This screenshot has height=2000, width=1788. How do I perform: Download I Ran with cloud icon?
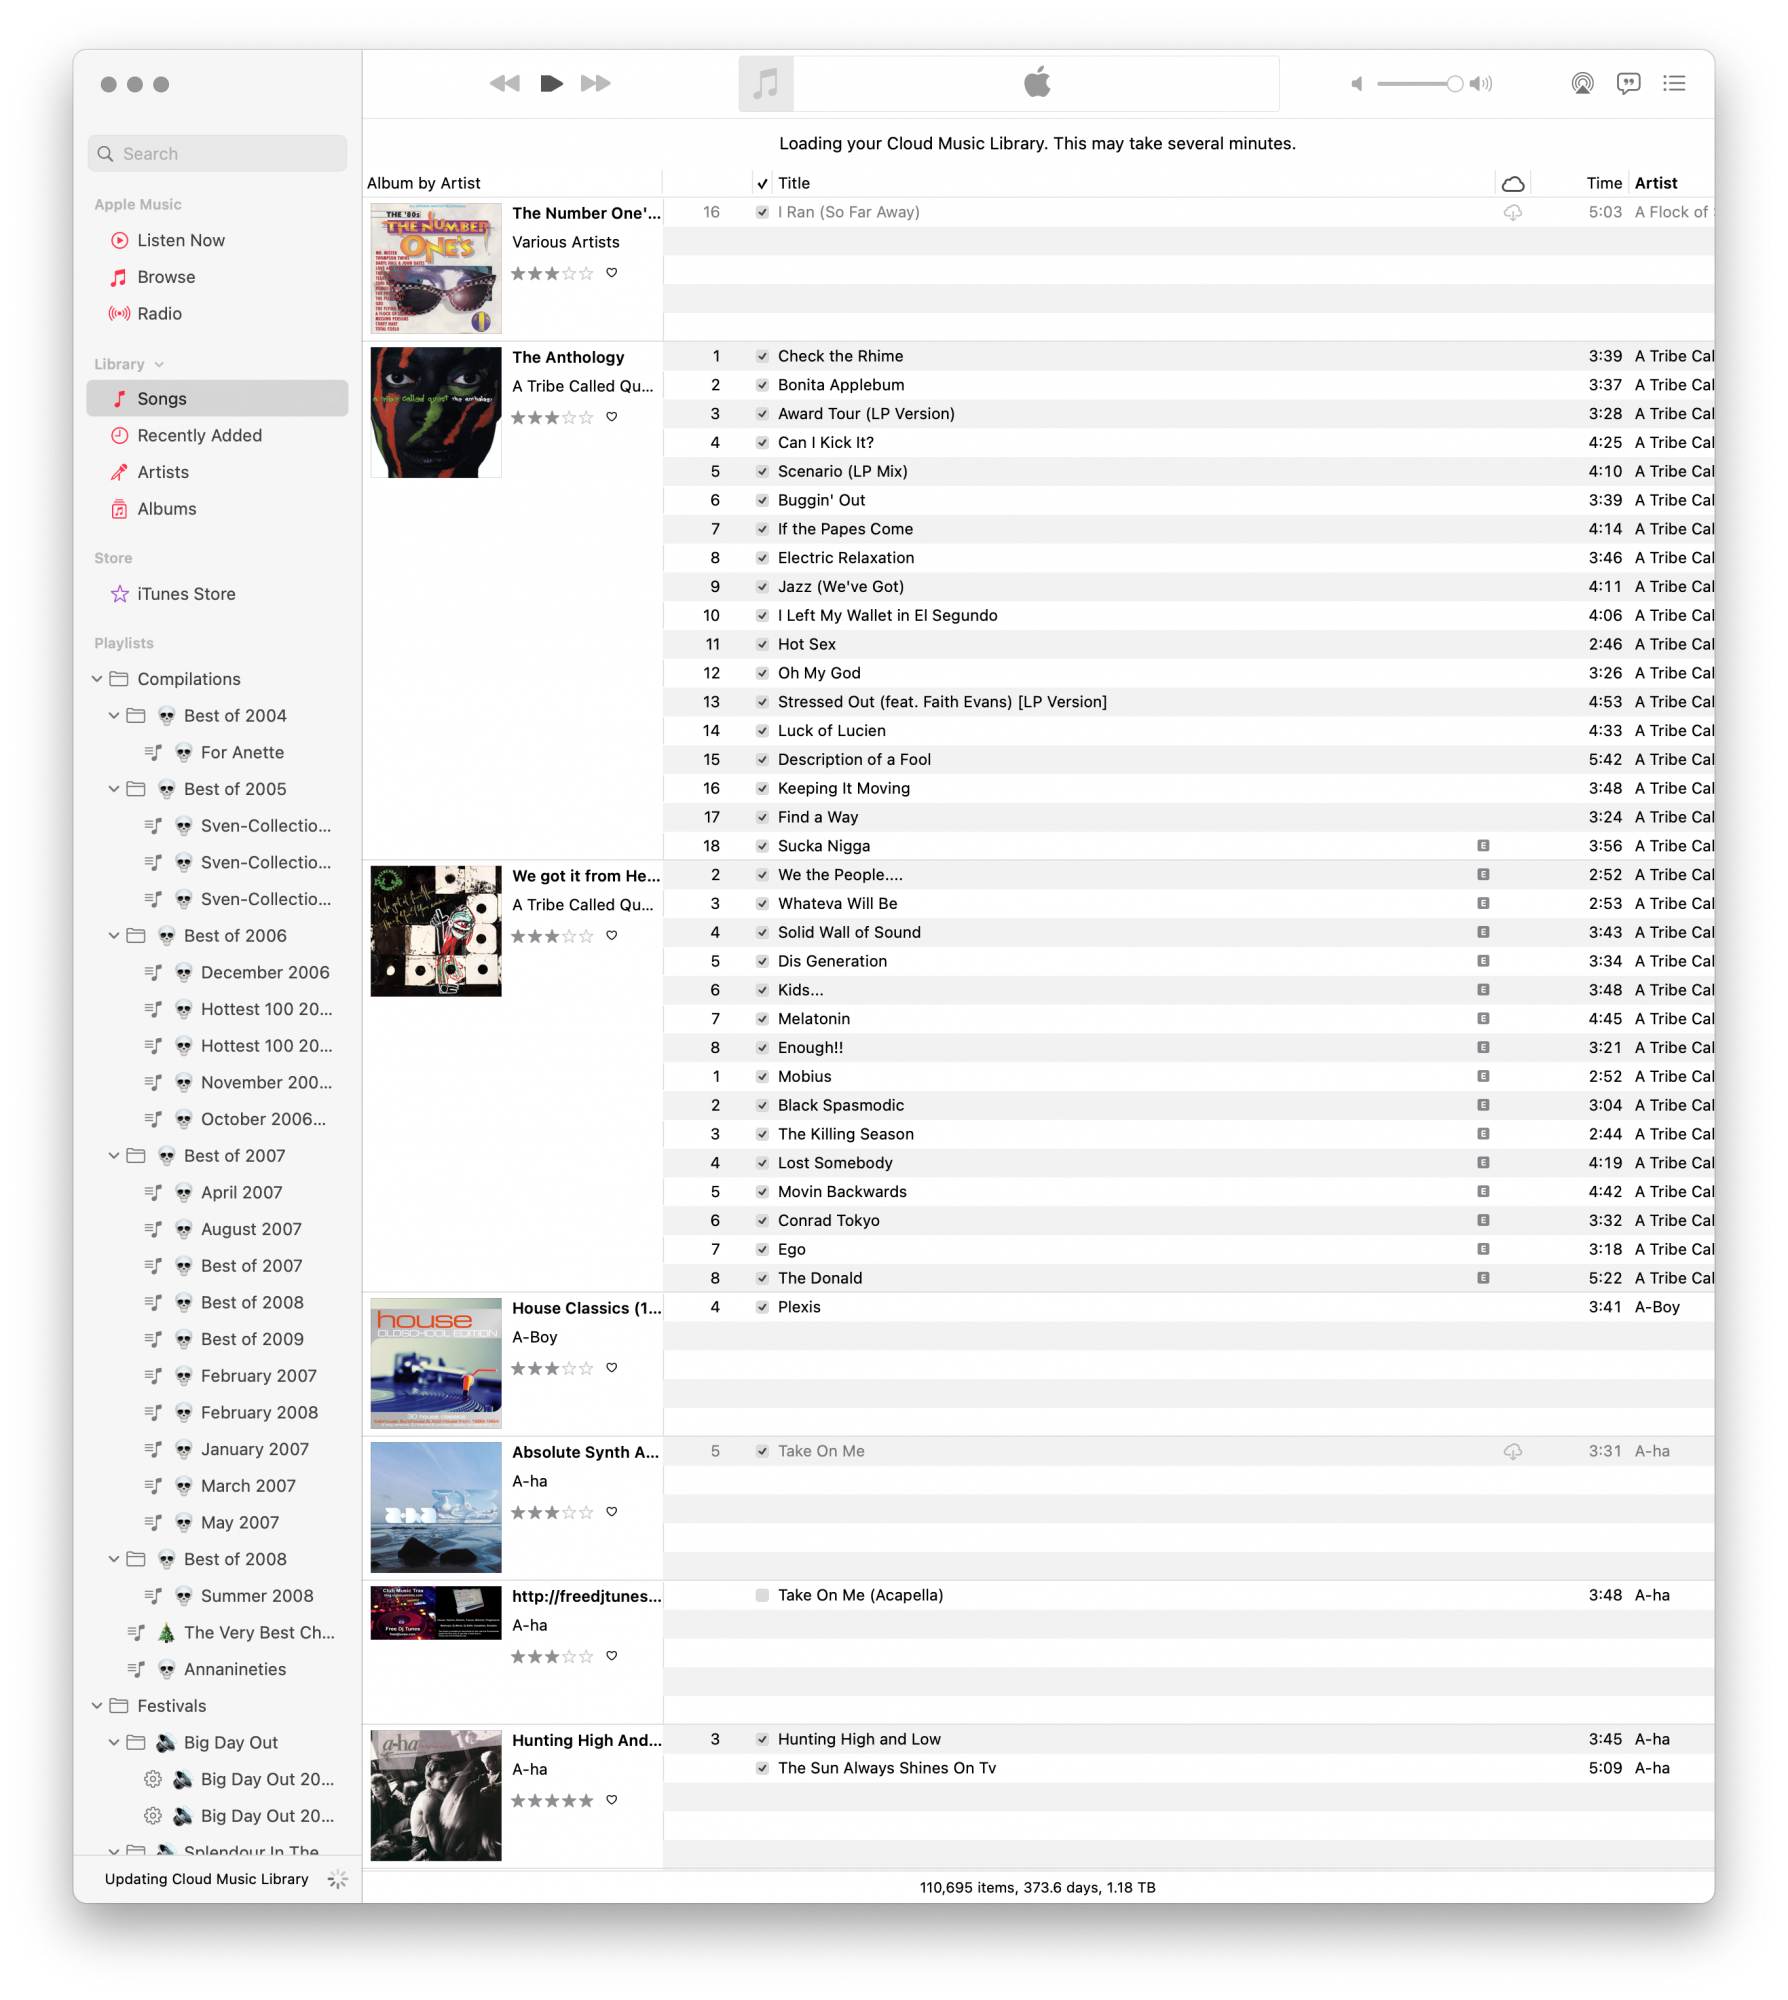tap(1513, 212)
